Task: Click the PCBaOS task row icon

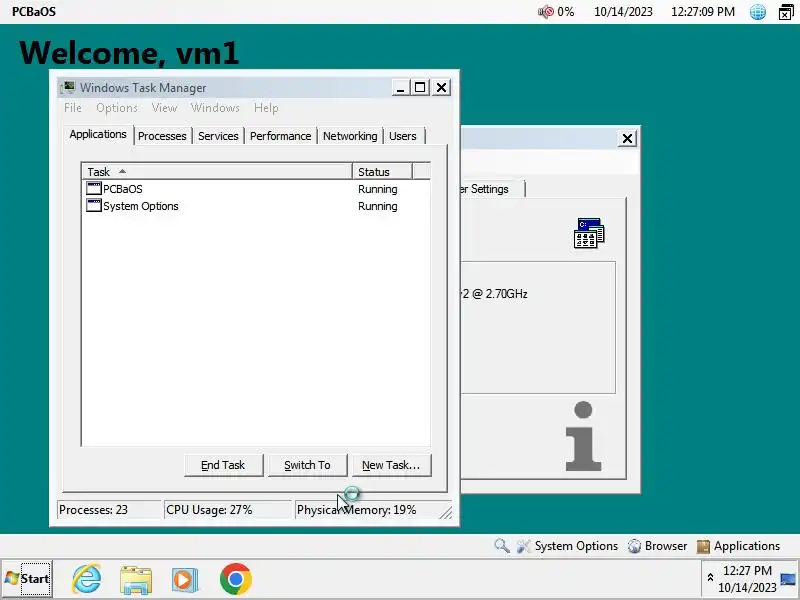Action: (x=93, y=188)
